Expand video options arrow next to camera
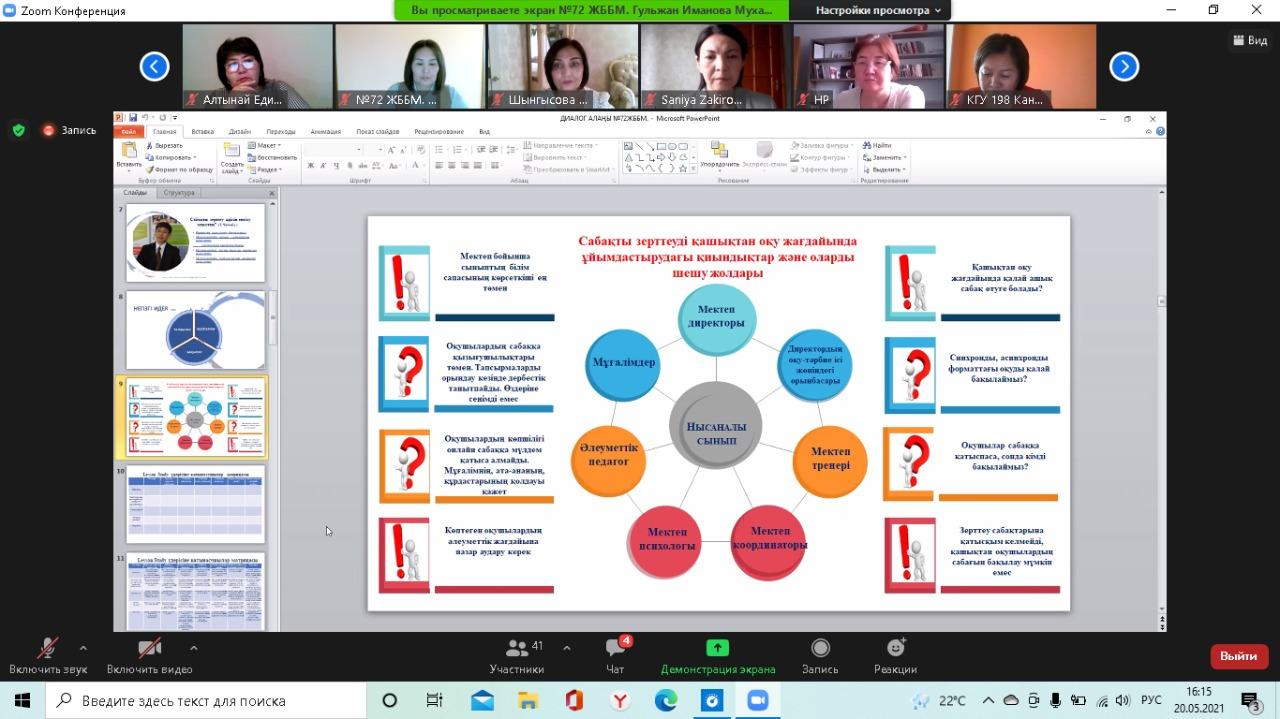The image size is (1280, 719). point(194,647)
